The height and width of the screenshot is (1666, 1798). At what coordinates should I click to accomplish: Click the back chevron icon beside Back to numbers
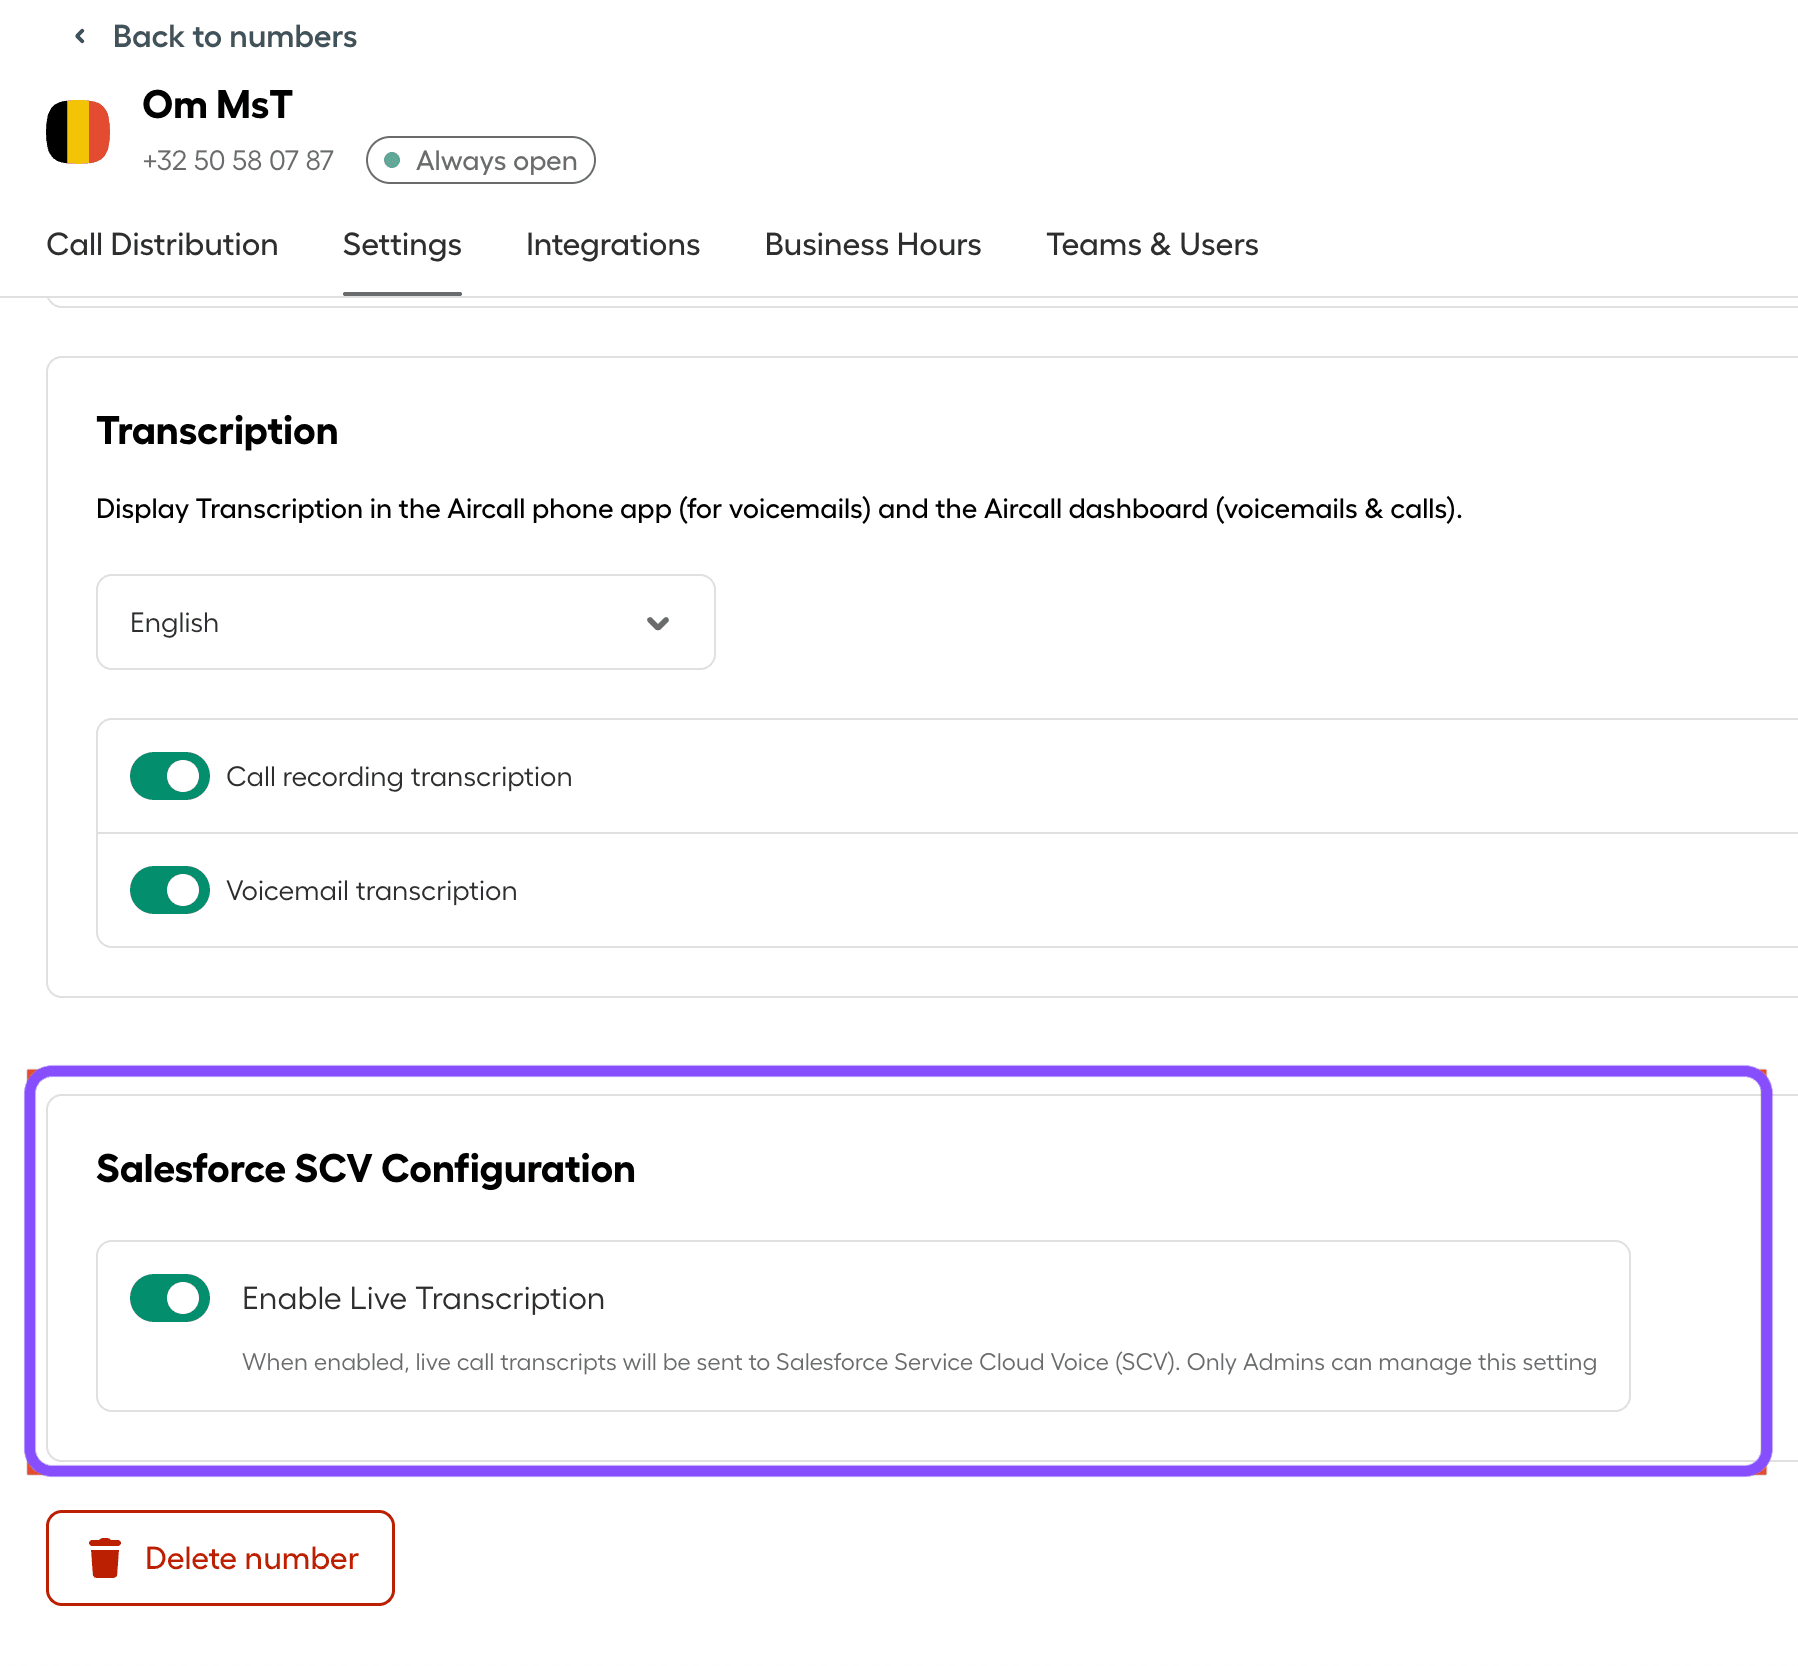point(79,35)
